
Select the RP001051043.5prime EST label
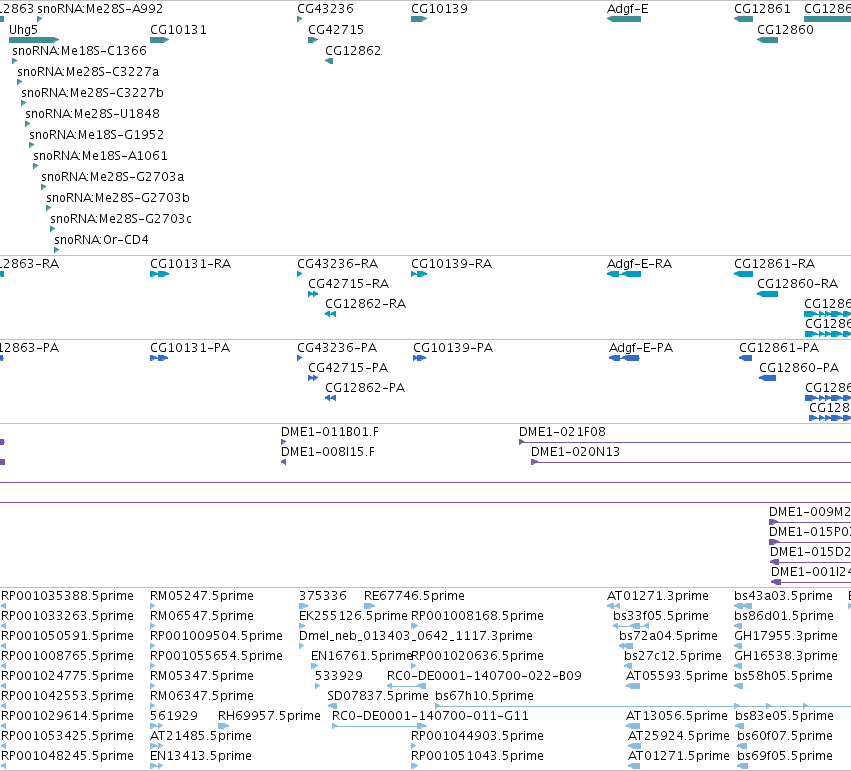pyautogui.click(x=478, y=756)
